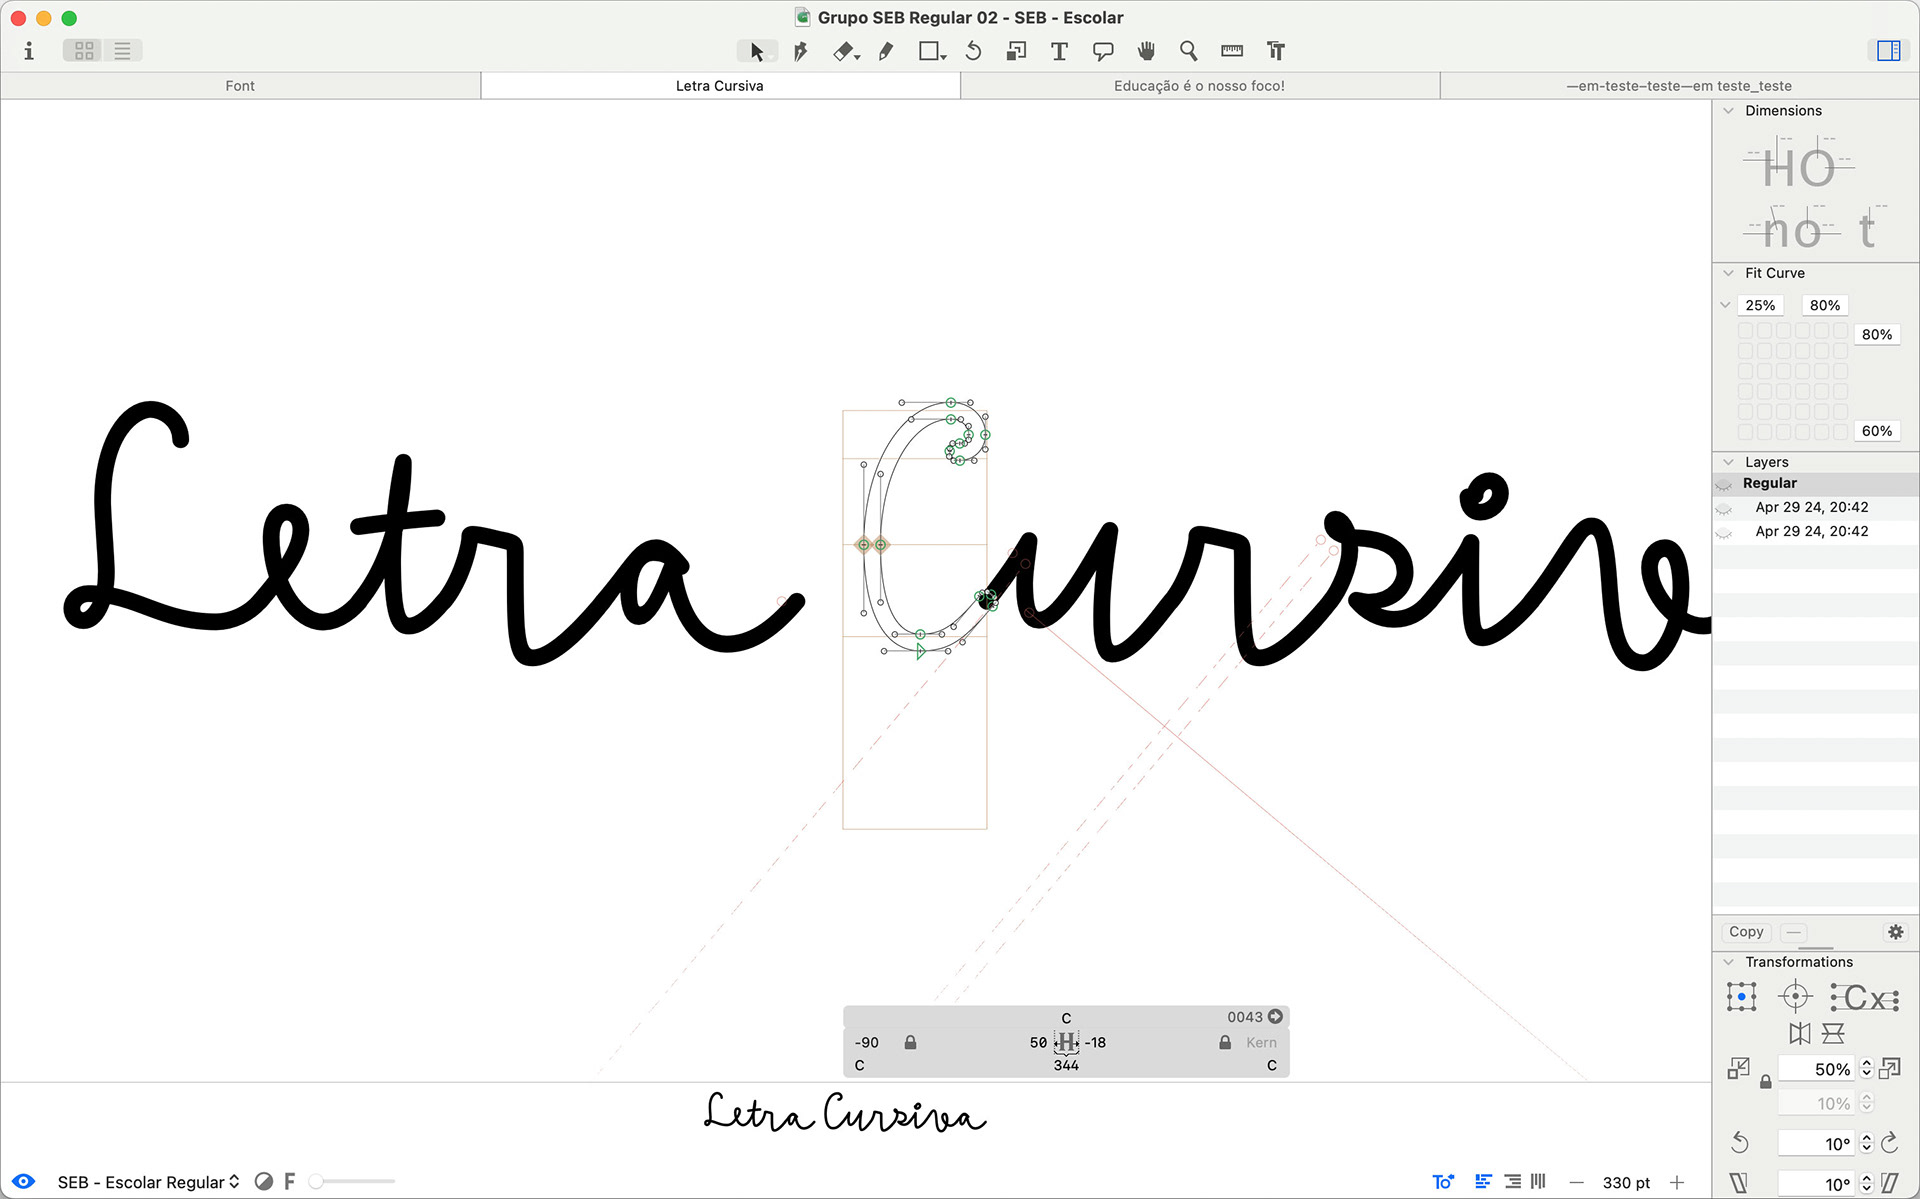Select the Annotation speech bubble tool
Image resolution: width=1920 pixels, height=1199 pixels.
(x=1103, y=51)
